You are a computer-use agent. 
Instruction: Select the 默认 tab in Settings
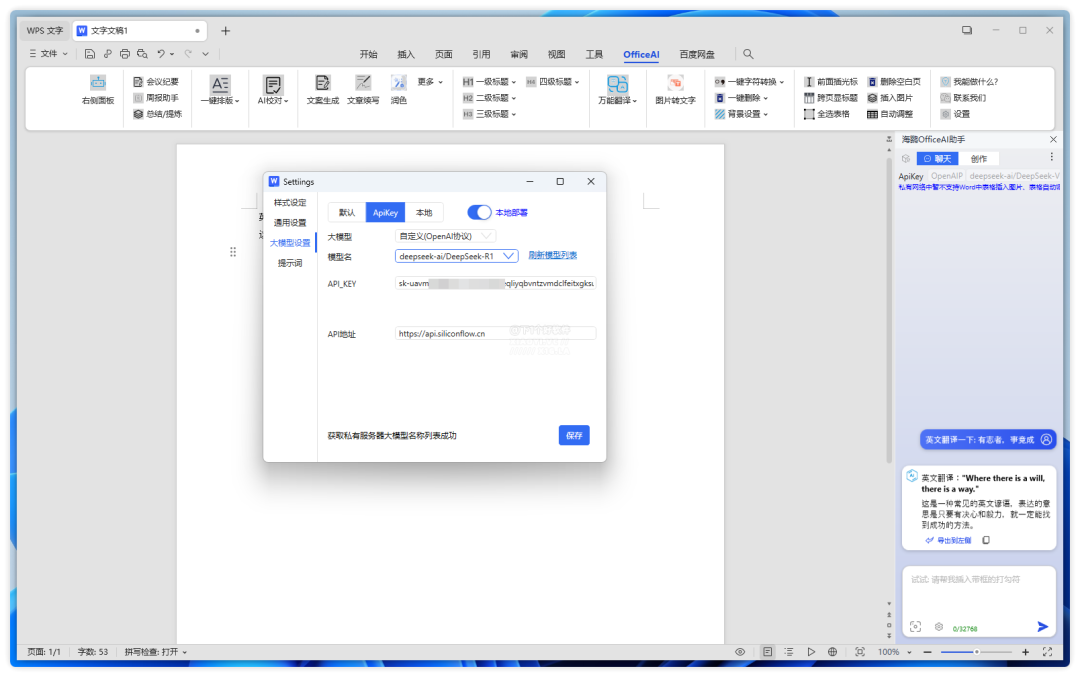tap(346, 212)
